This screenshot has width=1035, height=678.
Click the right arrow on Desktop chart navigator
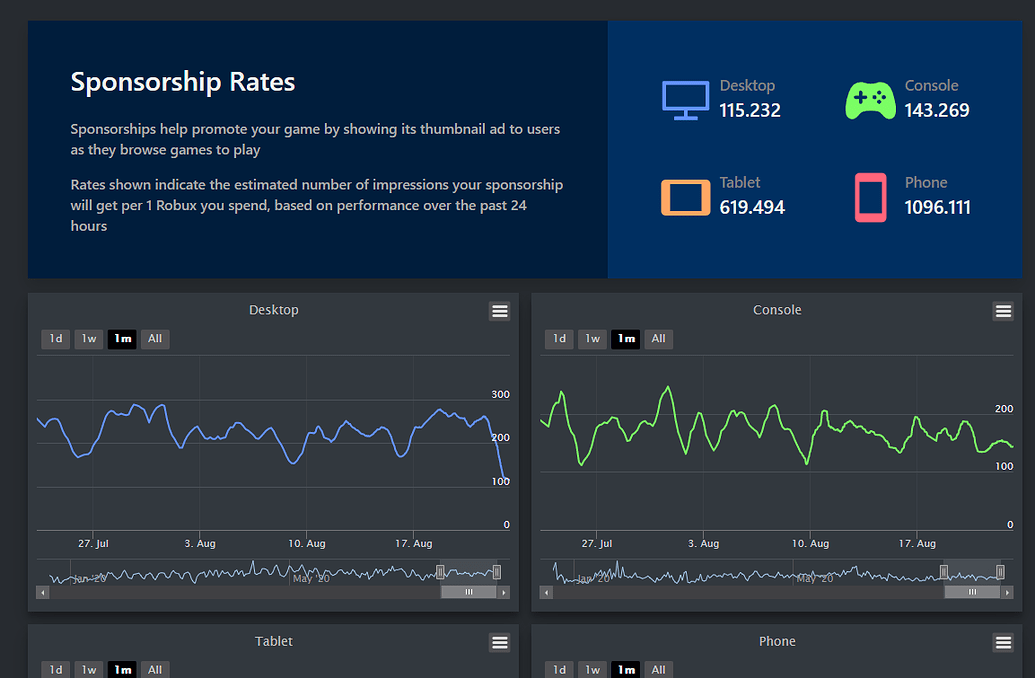tap(505, 591)
